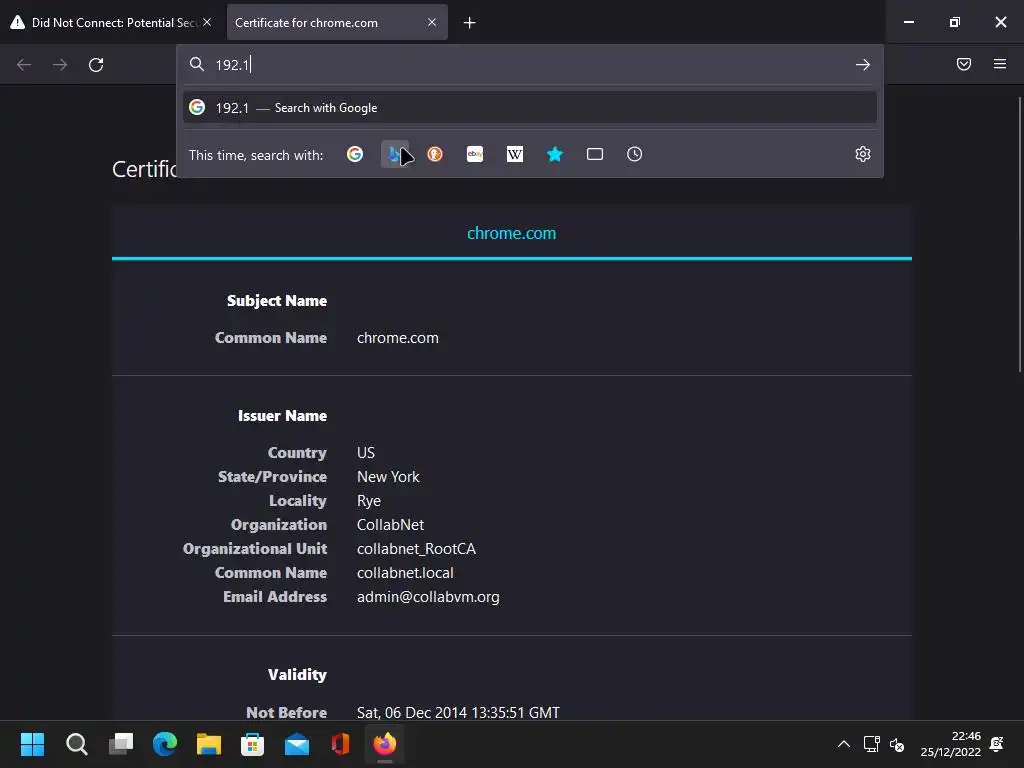Click the Google search engine shortcut icon
Image resolution: width=1024 pixels, height=768 pixels.
355,154
